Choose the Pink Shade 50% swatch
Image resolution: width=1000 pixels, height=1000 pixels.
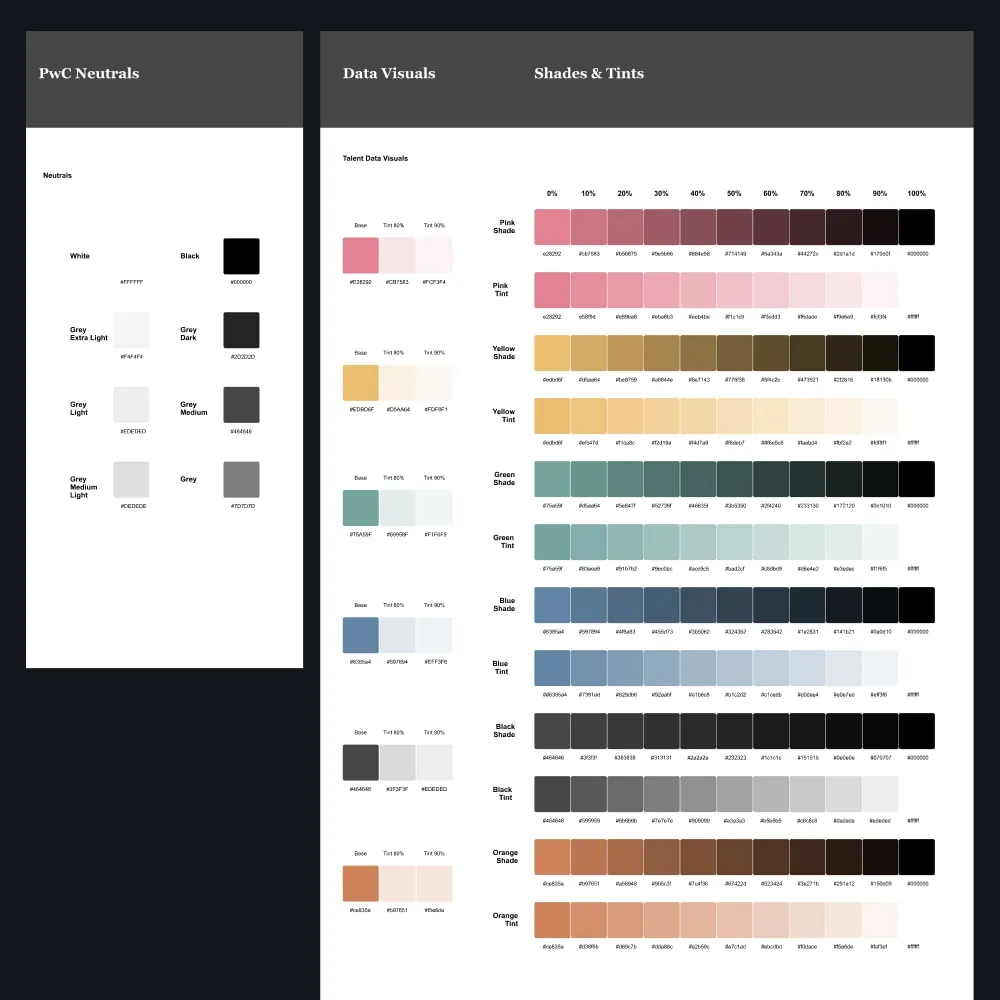[734, 227]
